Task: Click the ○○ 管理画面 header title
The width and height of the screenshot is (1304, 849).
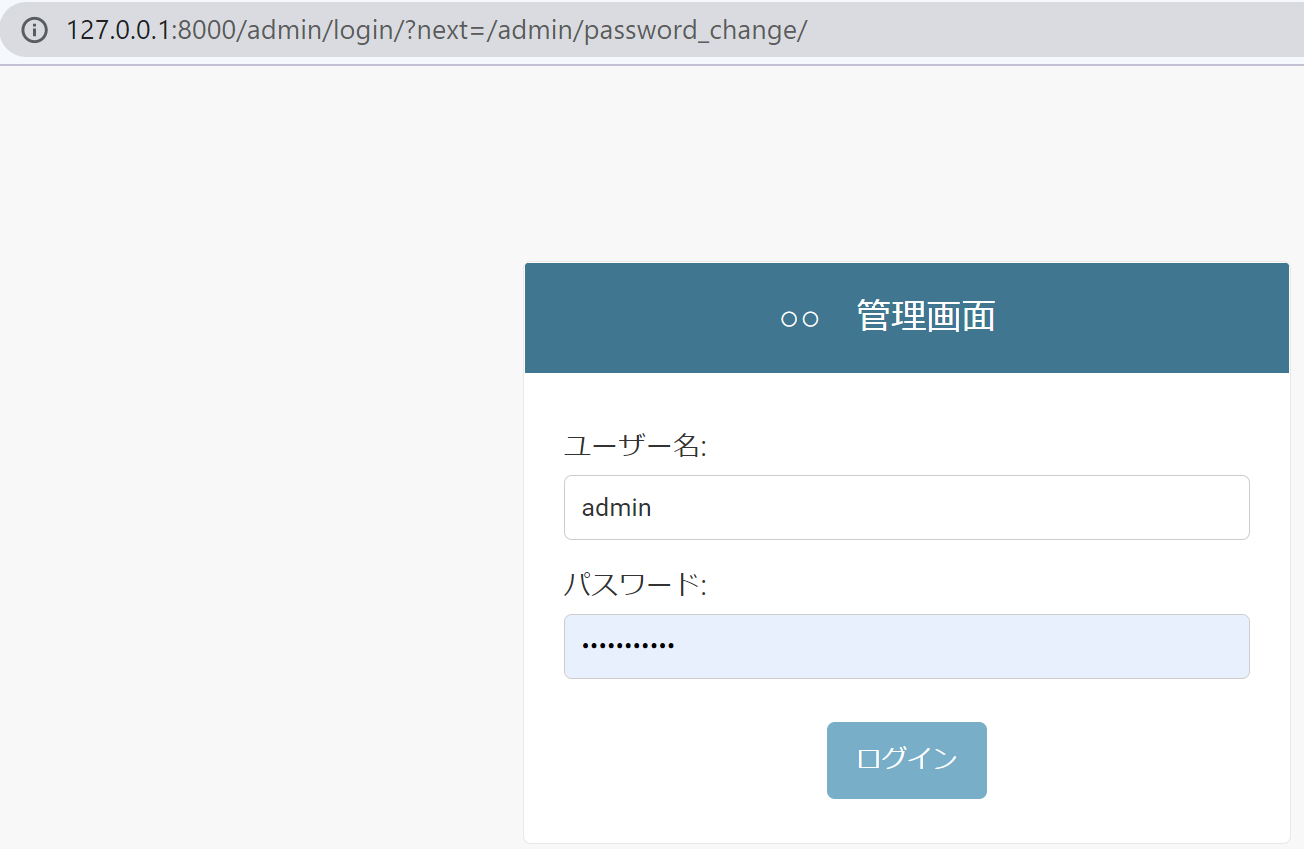Action: pyautogui.click(x=887, y=317)
